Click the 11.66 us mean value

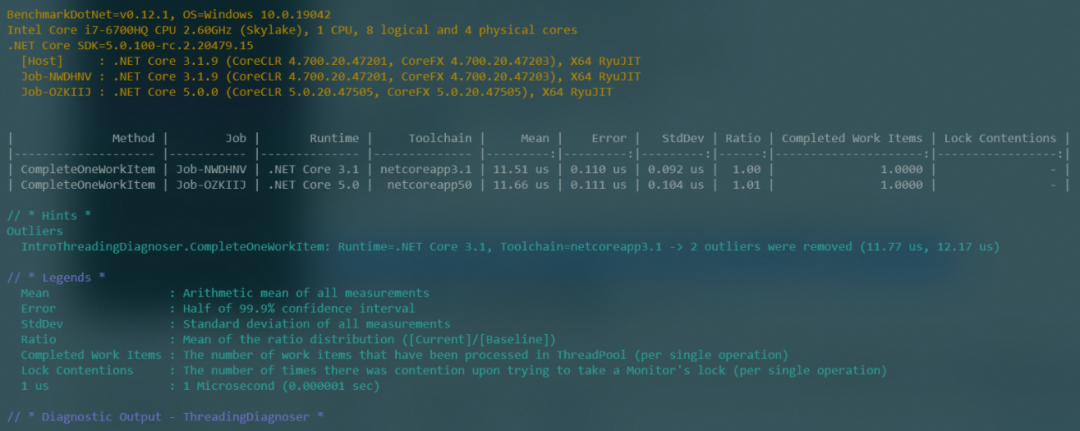(521, 185)
